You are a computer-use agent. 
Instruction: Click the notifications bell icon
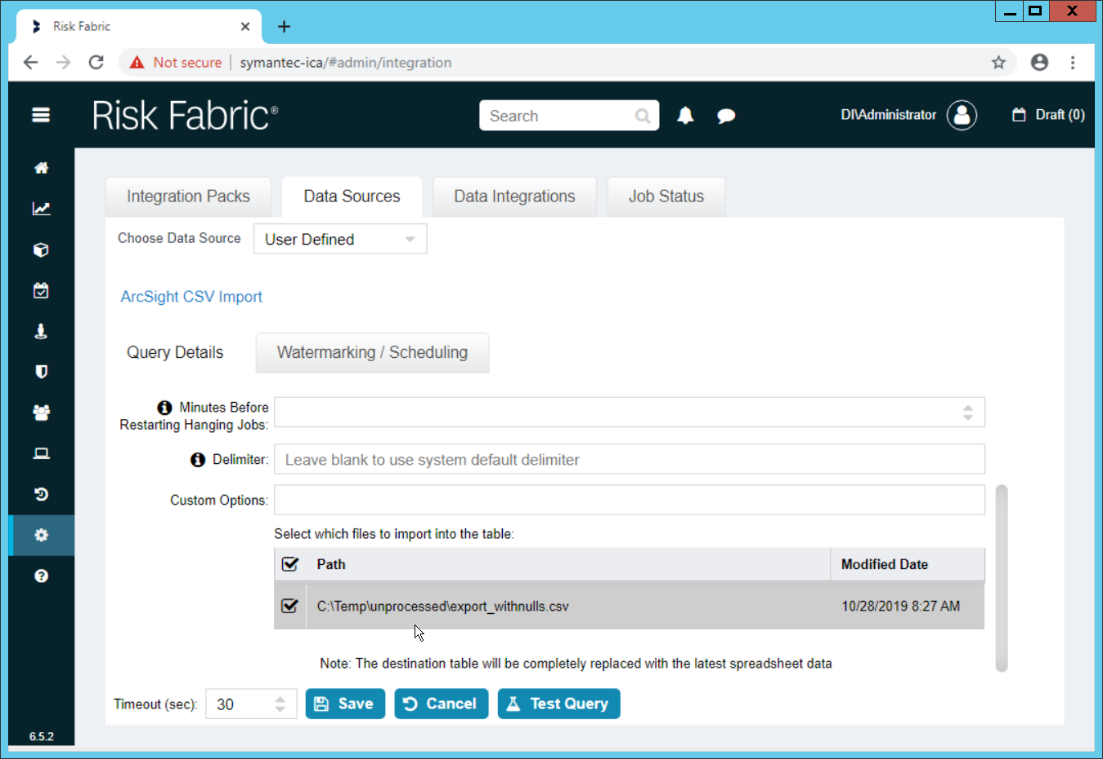tap(685, 116)
